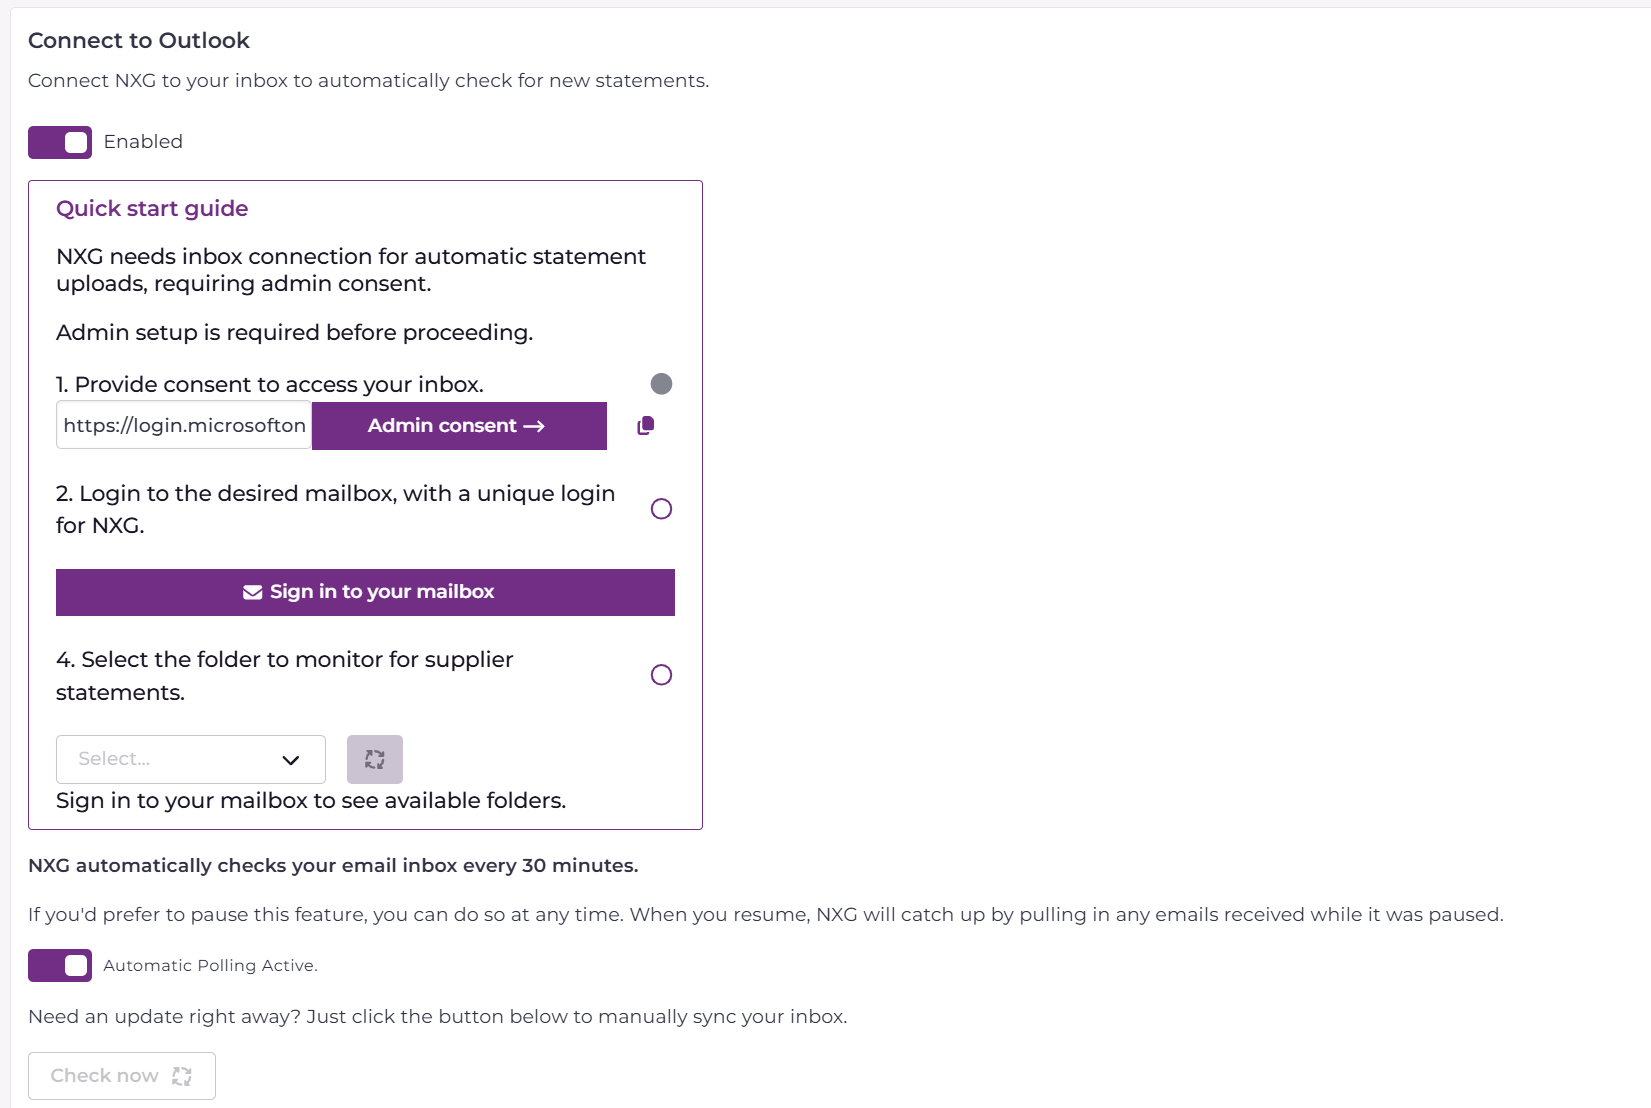
Task: Click the gray status dot for step 1
Action: coord(661,384)
